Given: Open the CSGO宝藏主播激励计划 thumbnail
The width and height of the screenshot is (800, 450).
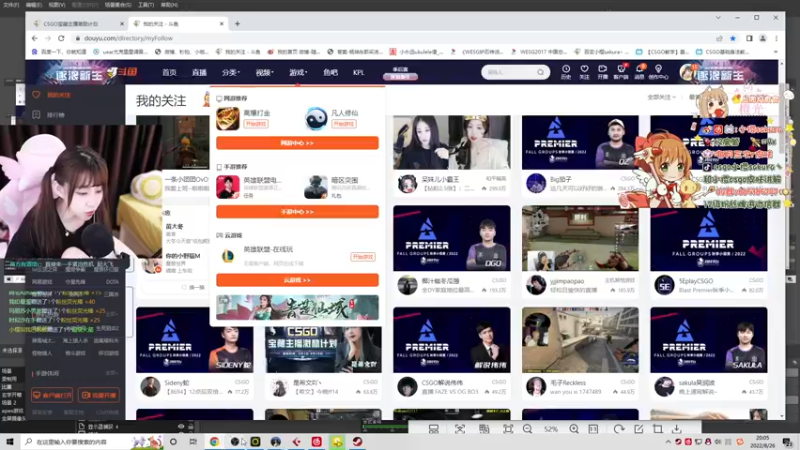Looking at the screenshot, I should 323,349.
